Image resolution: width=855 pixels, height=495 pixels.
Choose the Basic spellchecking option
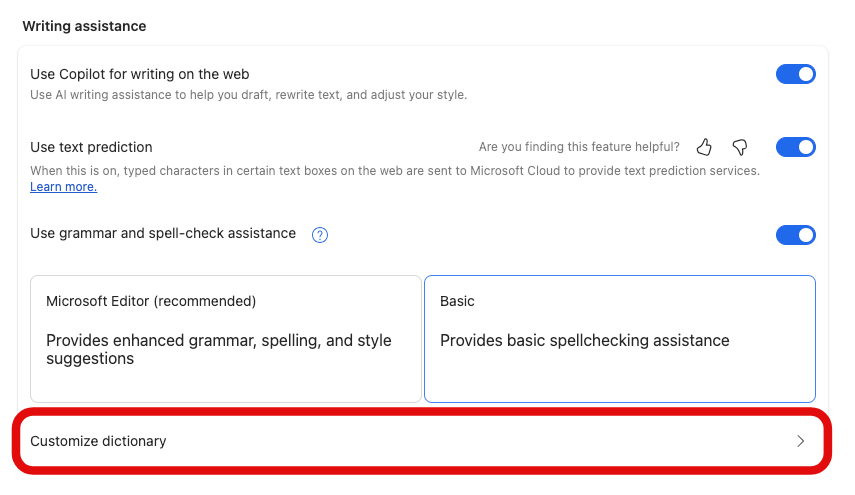tap(620, 338)
